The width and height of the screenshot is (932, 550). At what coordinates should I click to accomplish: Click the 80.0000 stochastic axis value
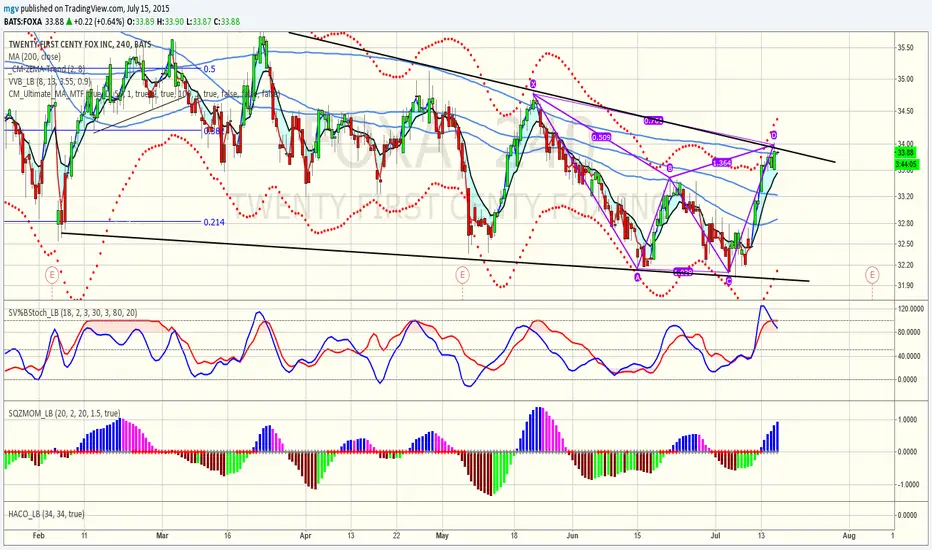911,332
